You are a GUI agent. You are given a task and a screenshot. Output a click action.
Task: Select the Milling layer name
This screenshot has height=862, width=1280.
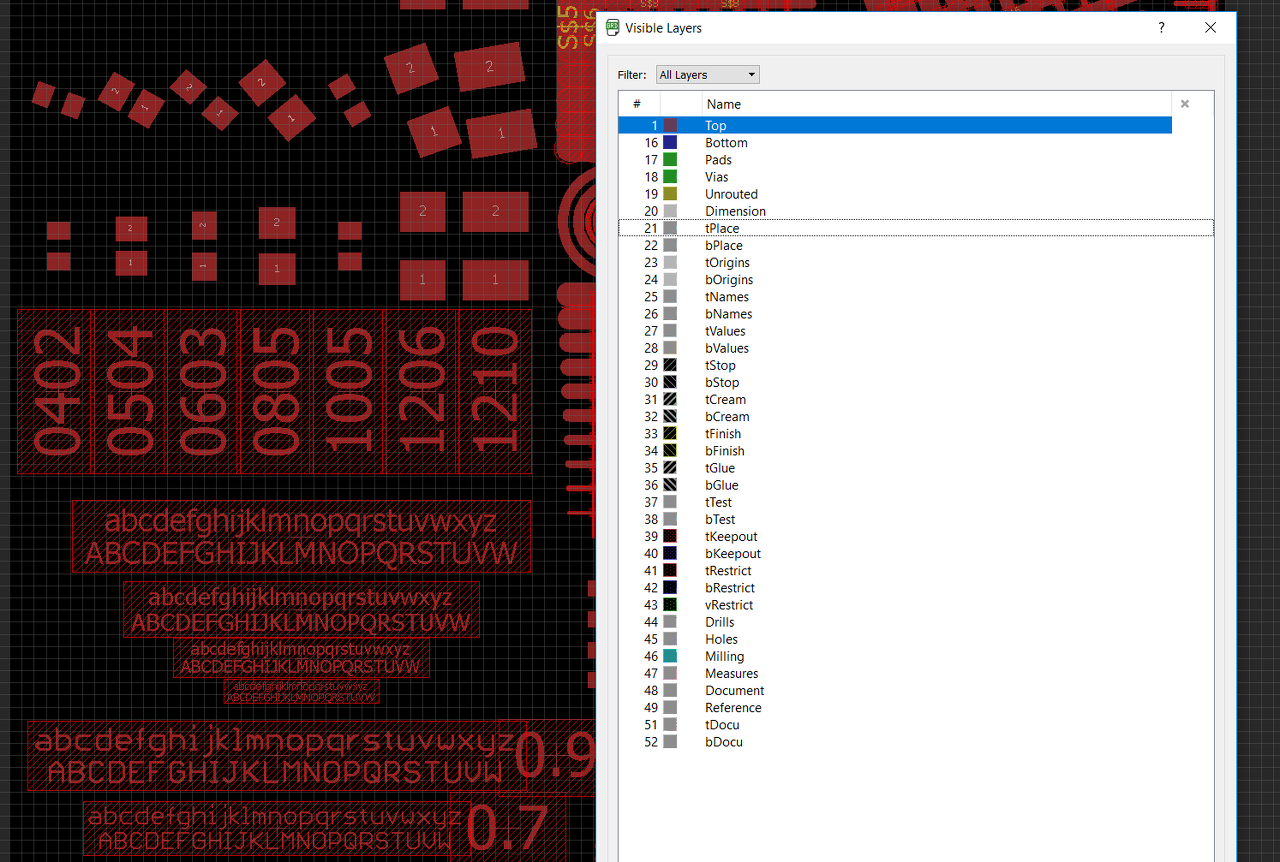724,656
